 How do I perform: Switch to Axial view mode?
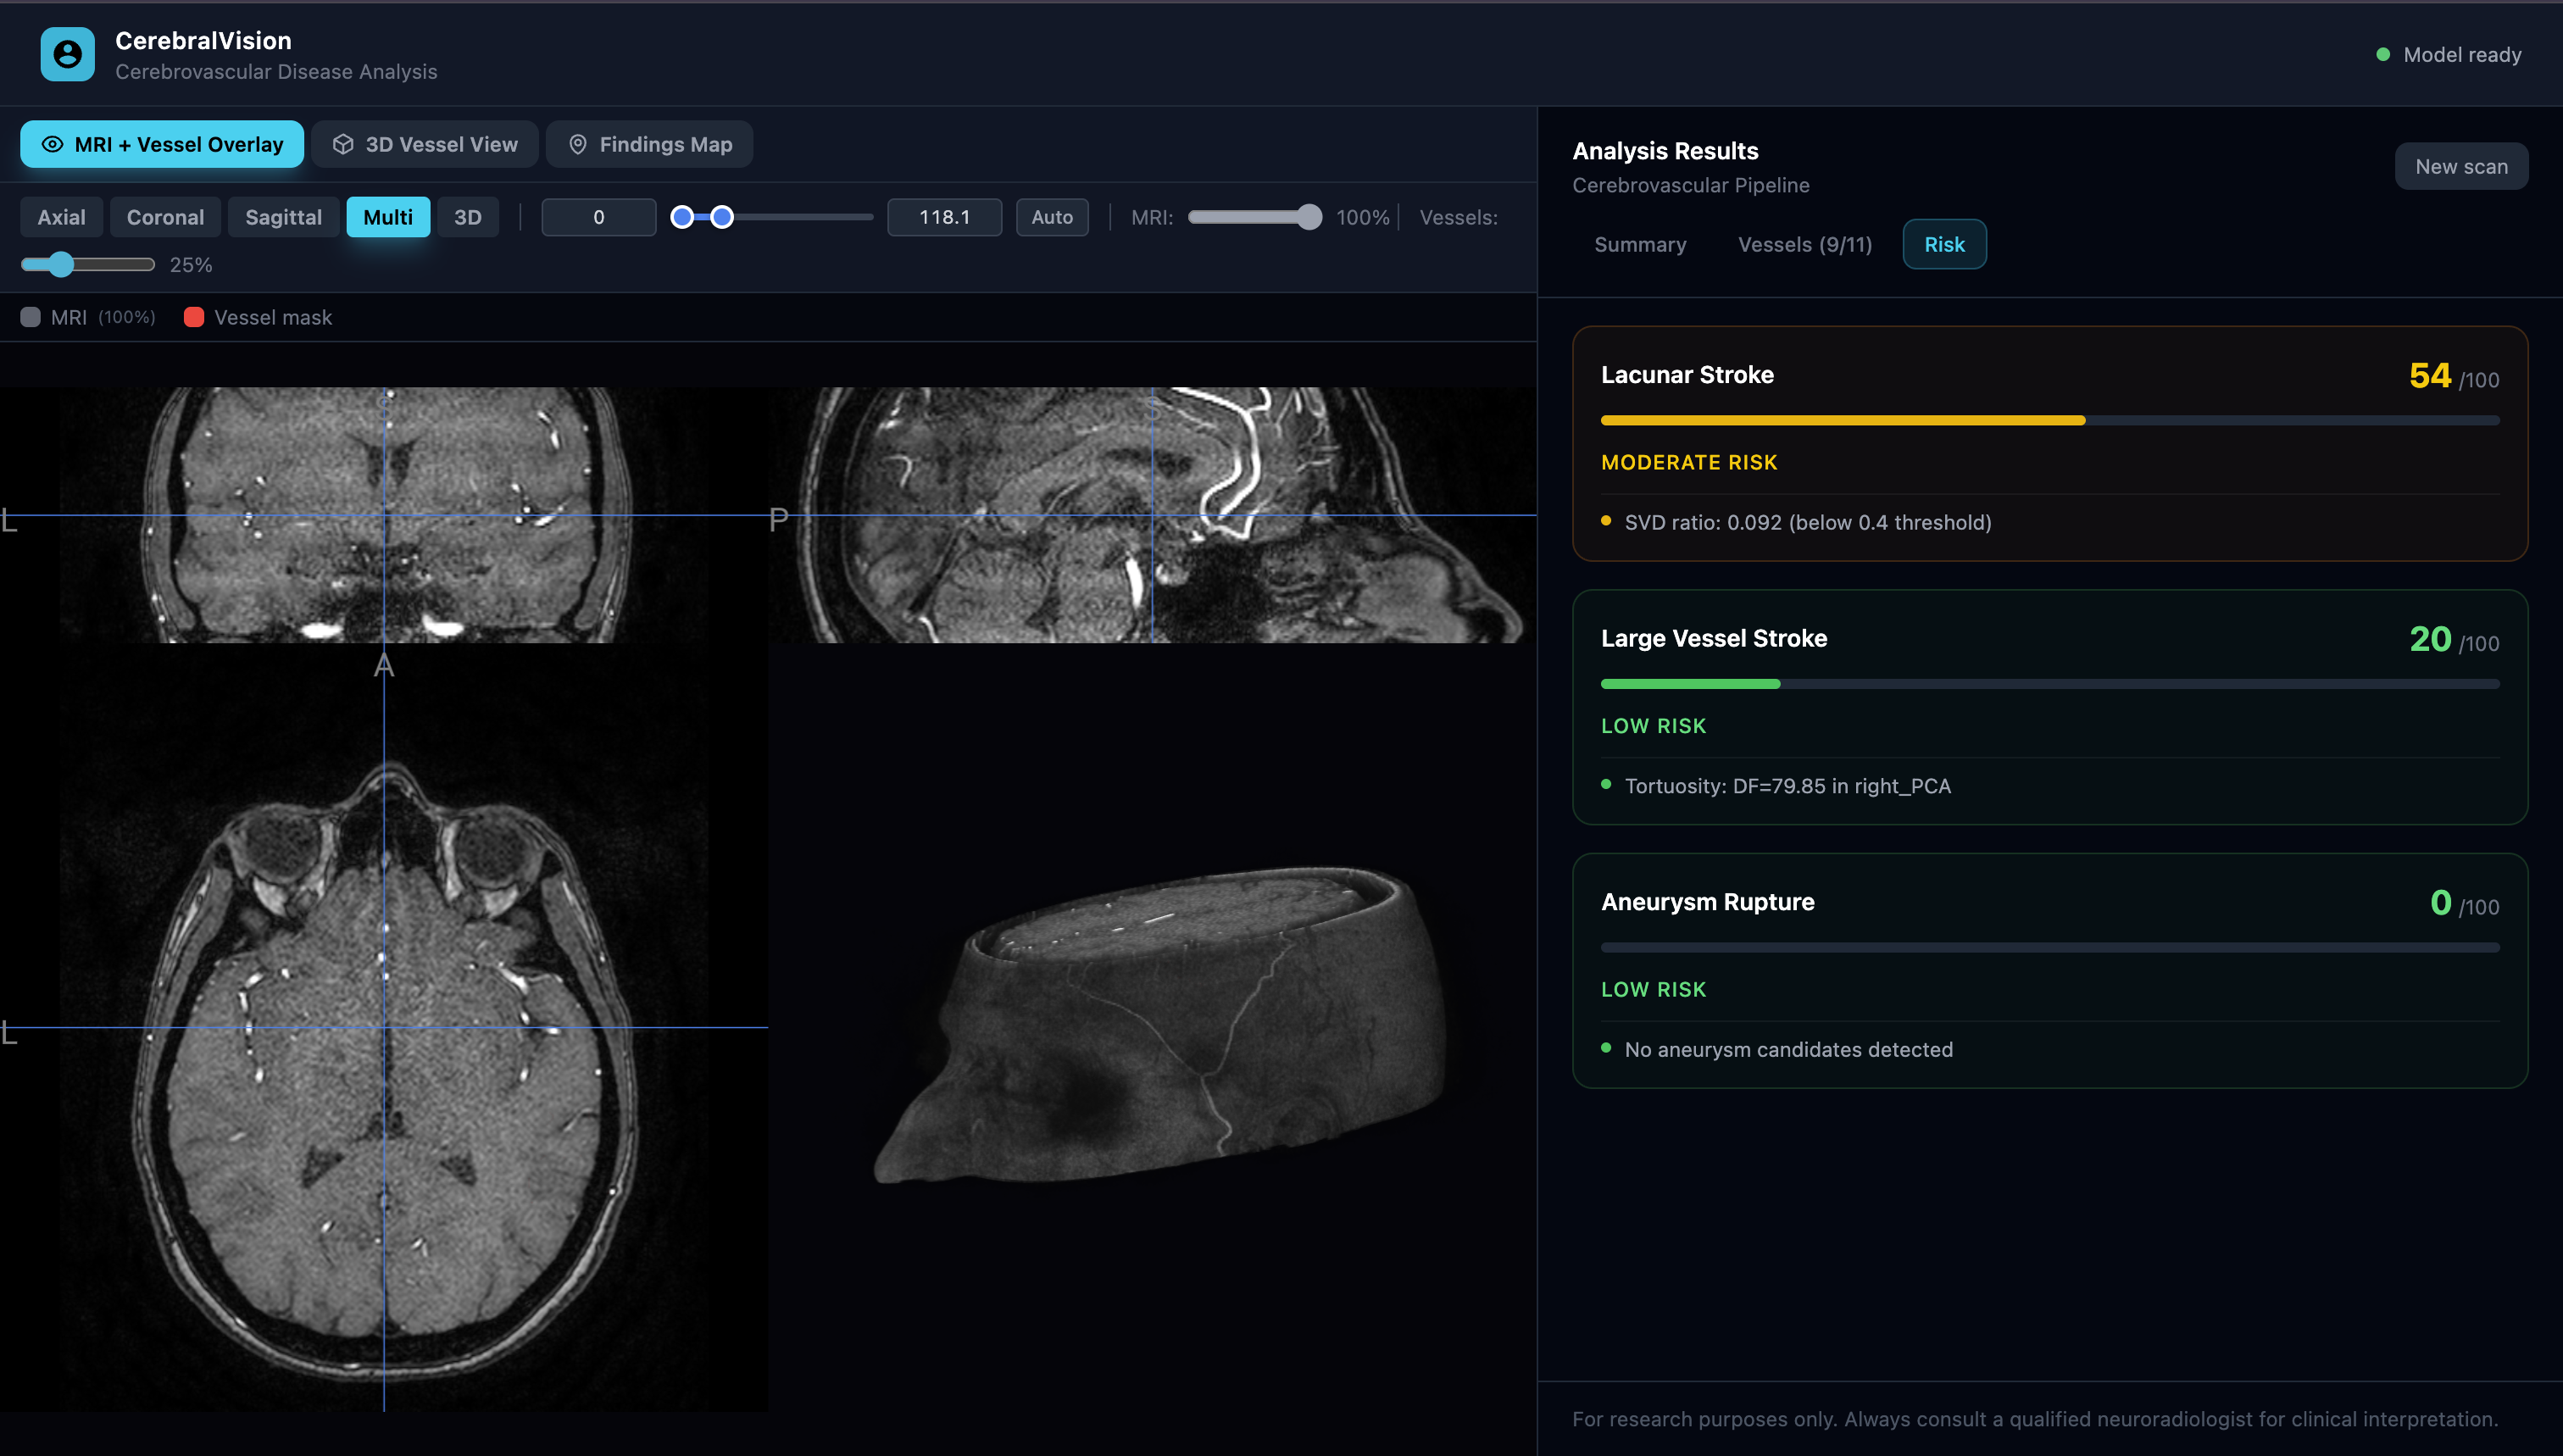(x=61, y=217)
